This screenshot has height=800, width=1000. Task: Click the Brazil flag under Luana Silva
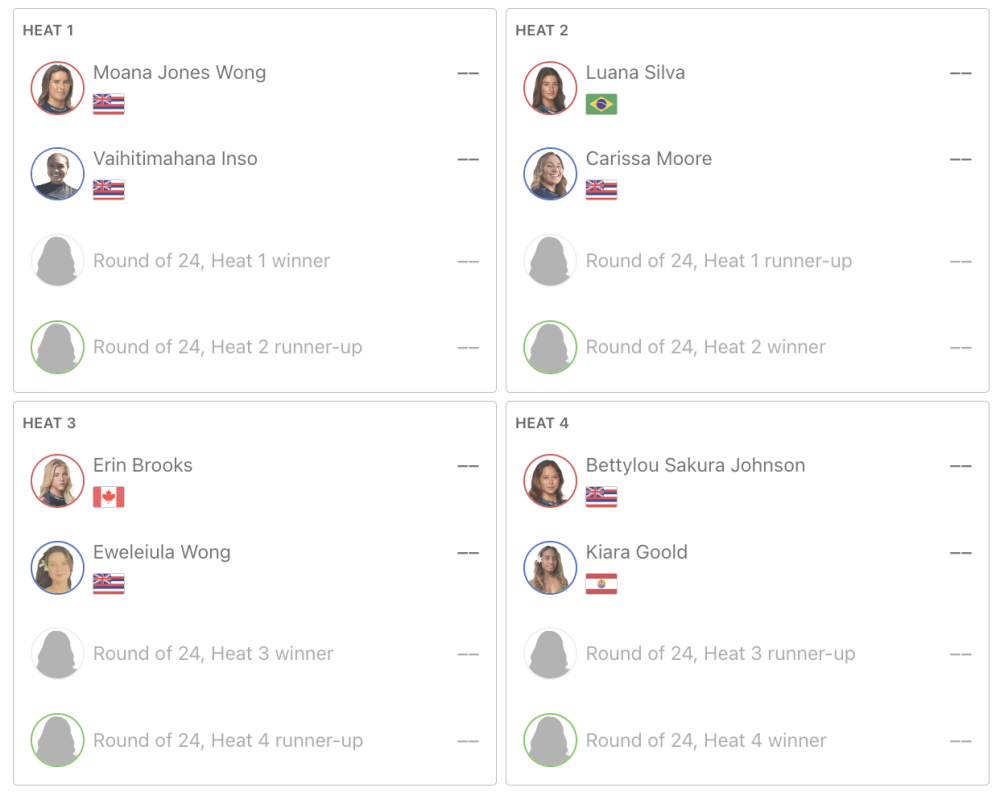tap(601, 104)
